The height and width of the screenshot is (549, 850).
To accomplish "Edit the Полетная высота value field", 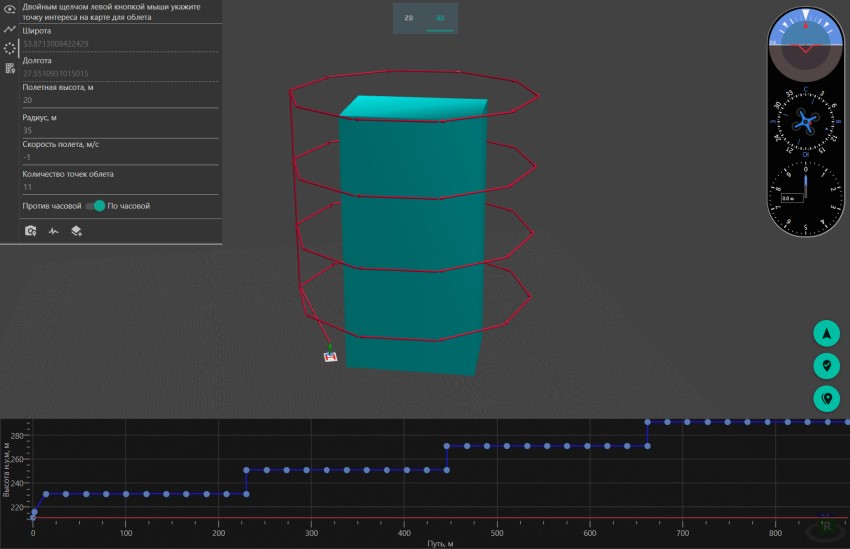I will tap(120, 100).
